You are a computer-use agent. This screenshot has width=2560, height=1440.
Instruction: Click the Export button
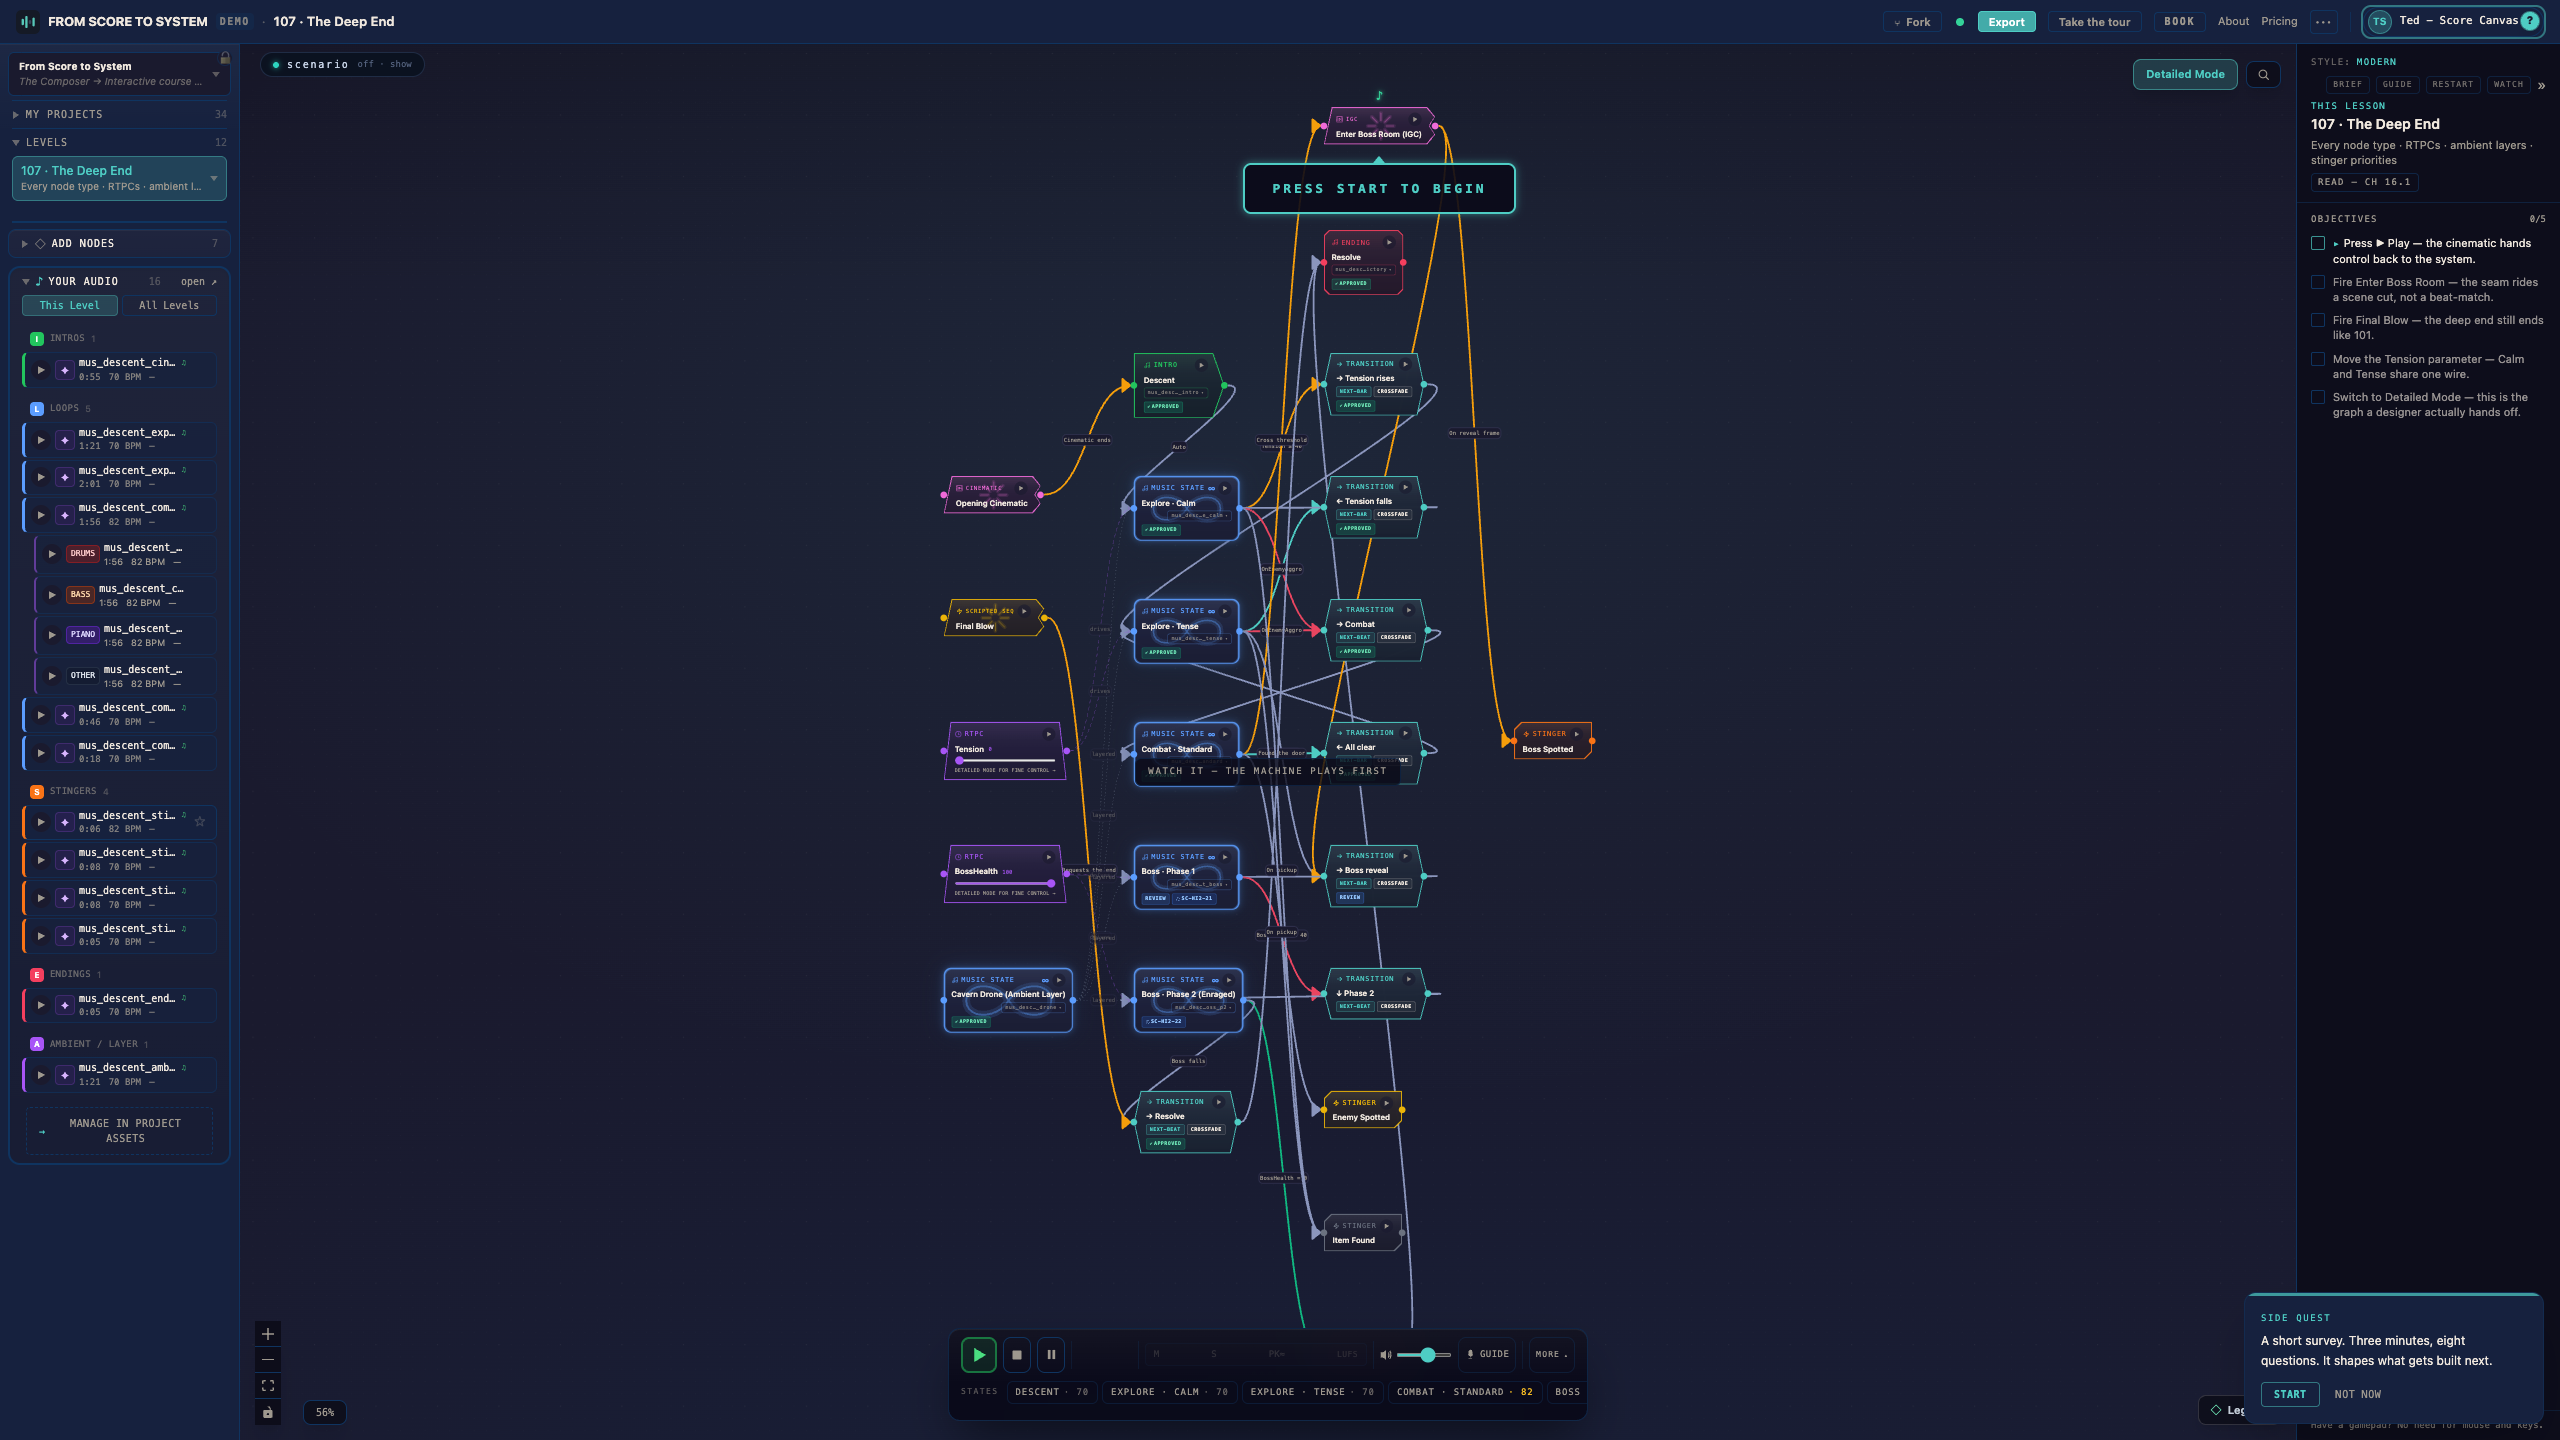pos(2006,22)
